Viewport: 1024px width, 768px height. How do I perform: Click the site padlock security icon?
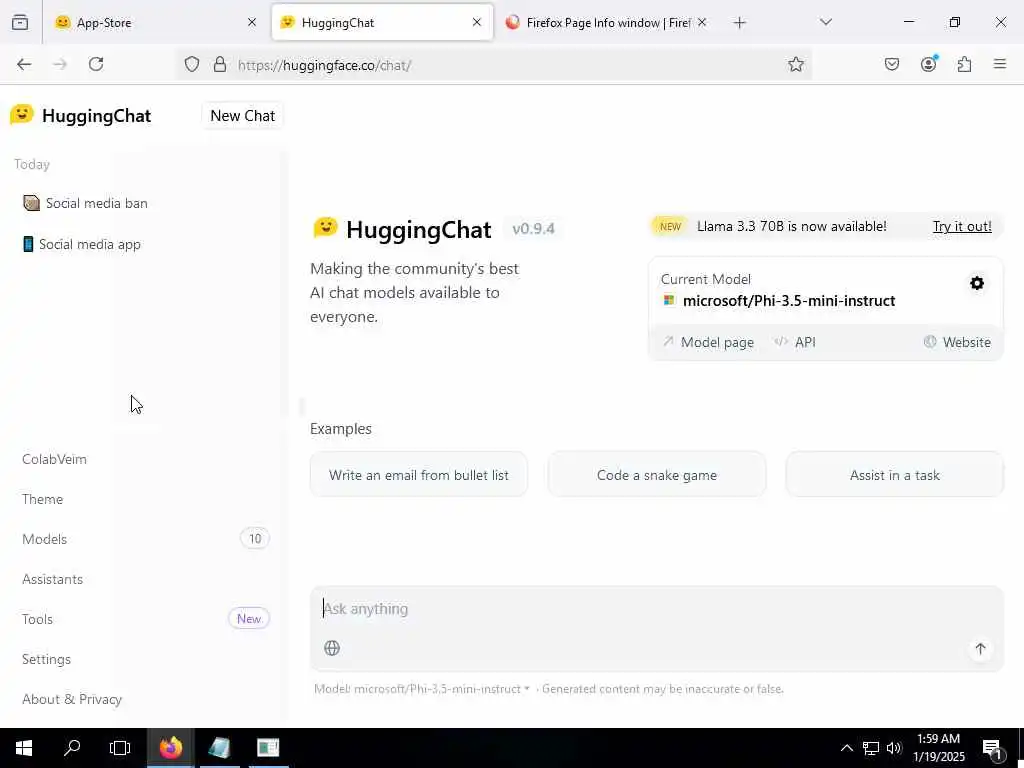pos(220,64)
